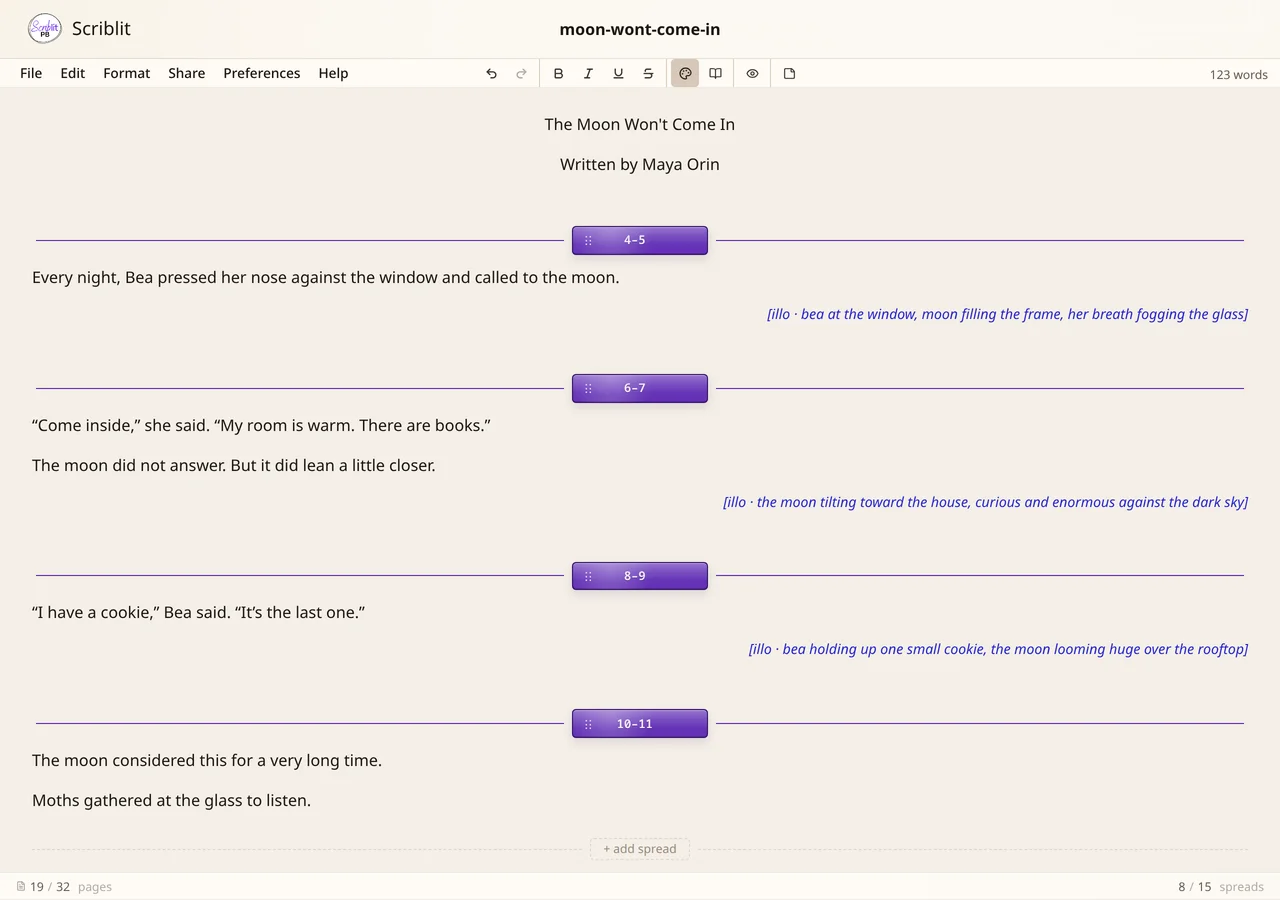The height and width of the screenshot is (900, 1280).
Task: Toggle underline formatting
Action: click(618, 73)
